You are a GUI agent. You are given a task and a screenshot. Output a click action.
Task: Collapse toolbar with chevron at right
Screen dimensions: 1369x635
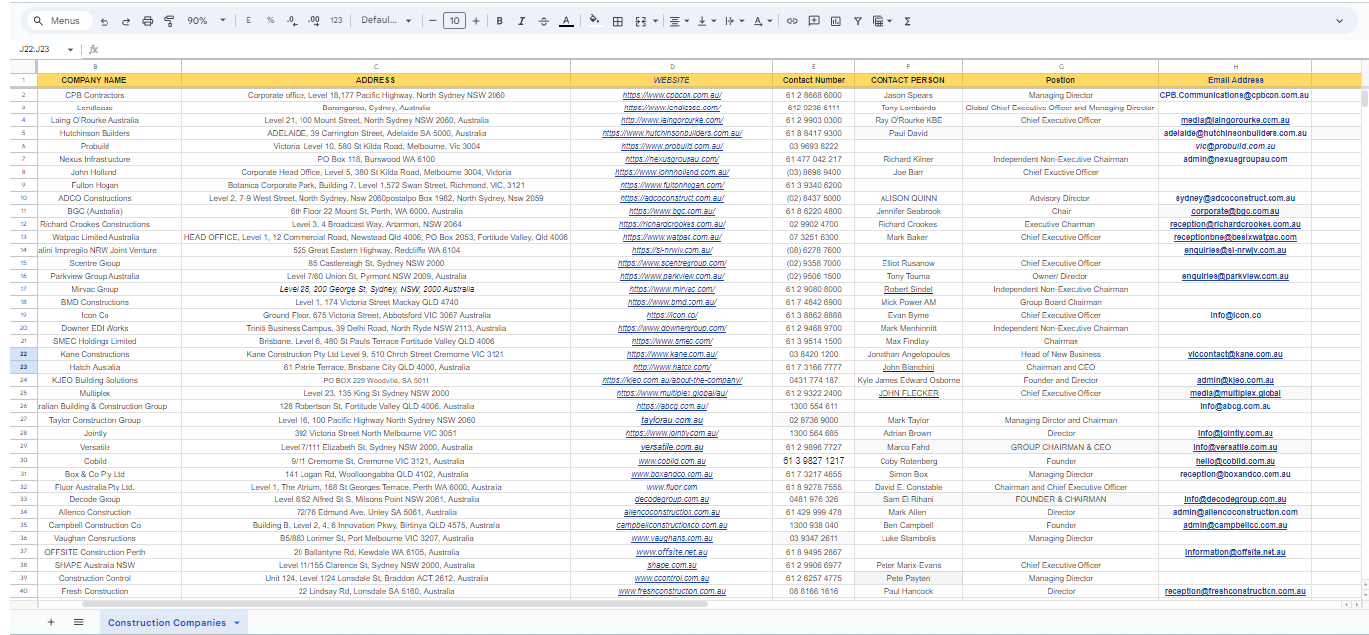coord(1340,20)
